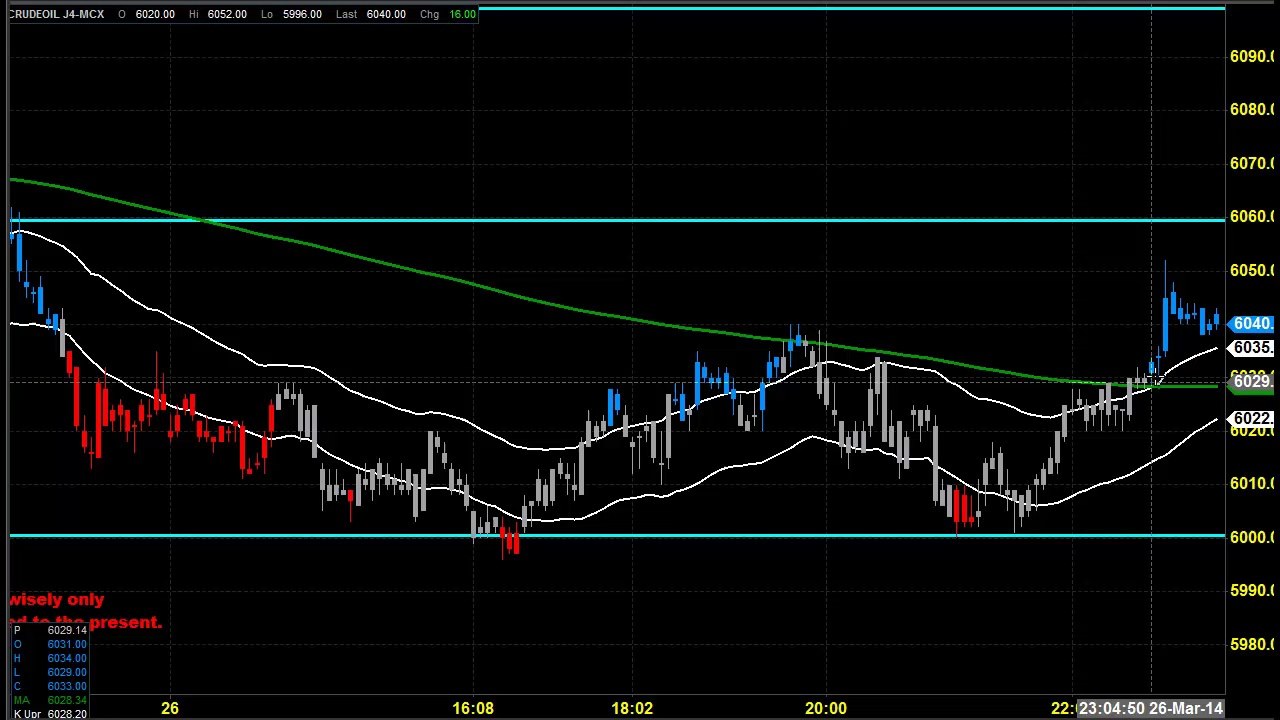Click the green Chg value 16.00
Viewport: 1280px width, 720px height.
click(462, 14)
